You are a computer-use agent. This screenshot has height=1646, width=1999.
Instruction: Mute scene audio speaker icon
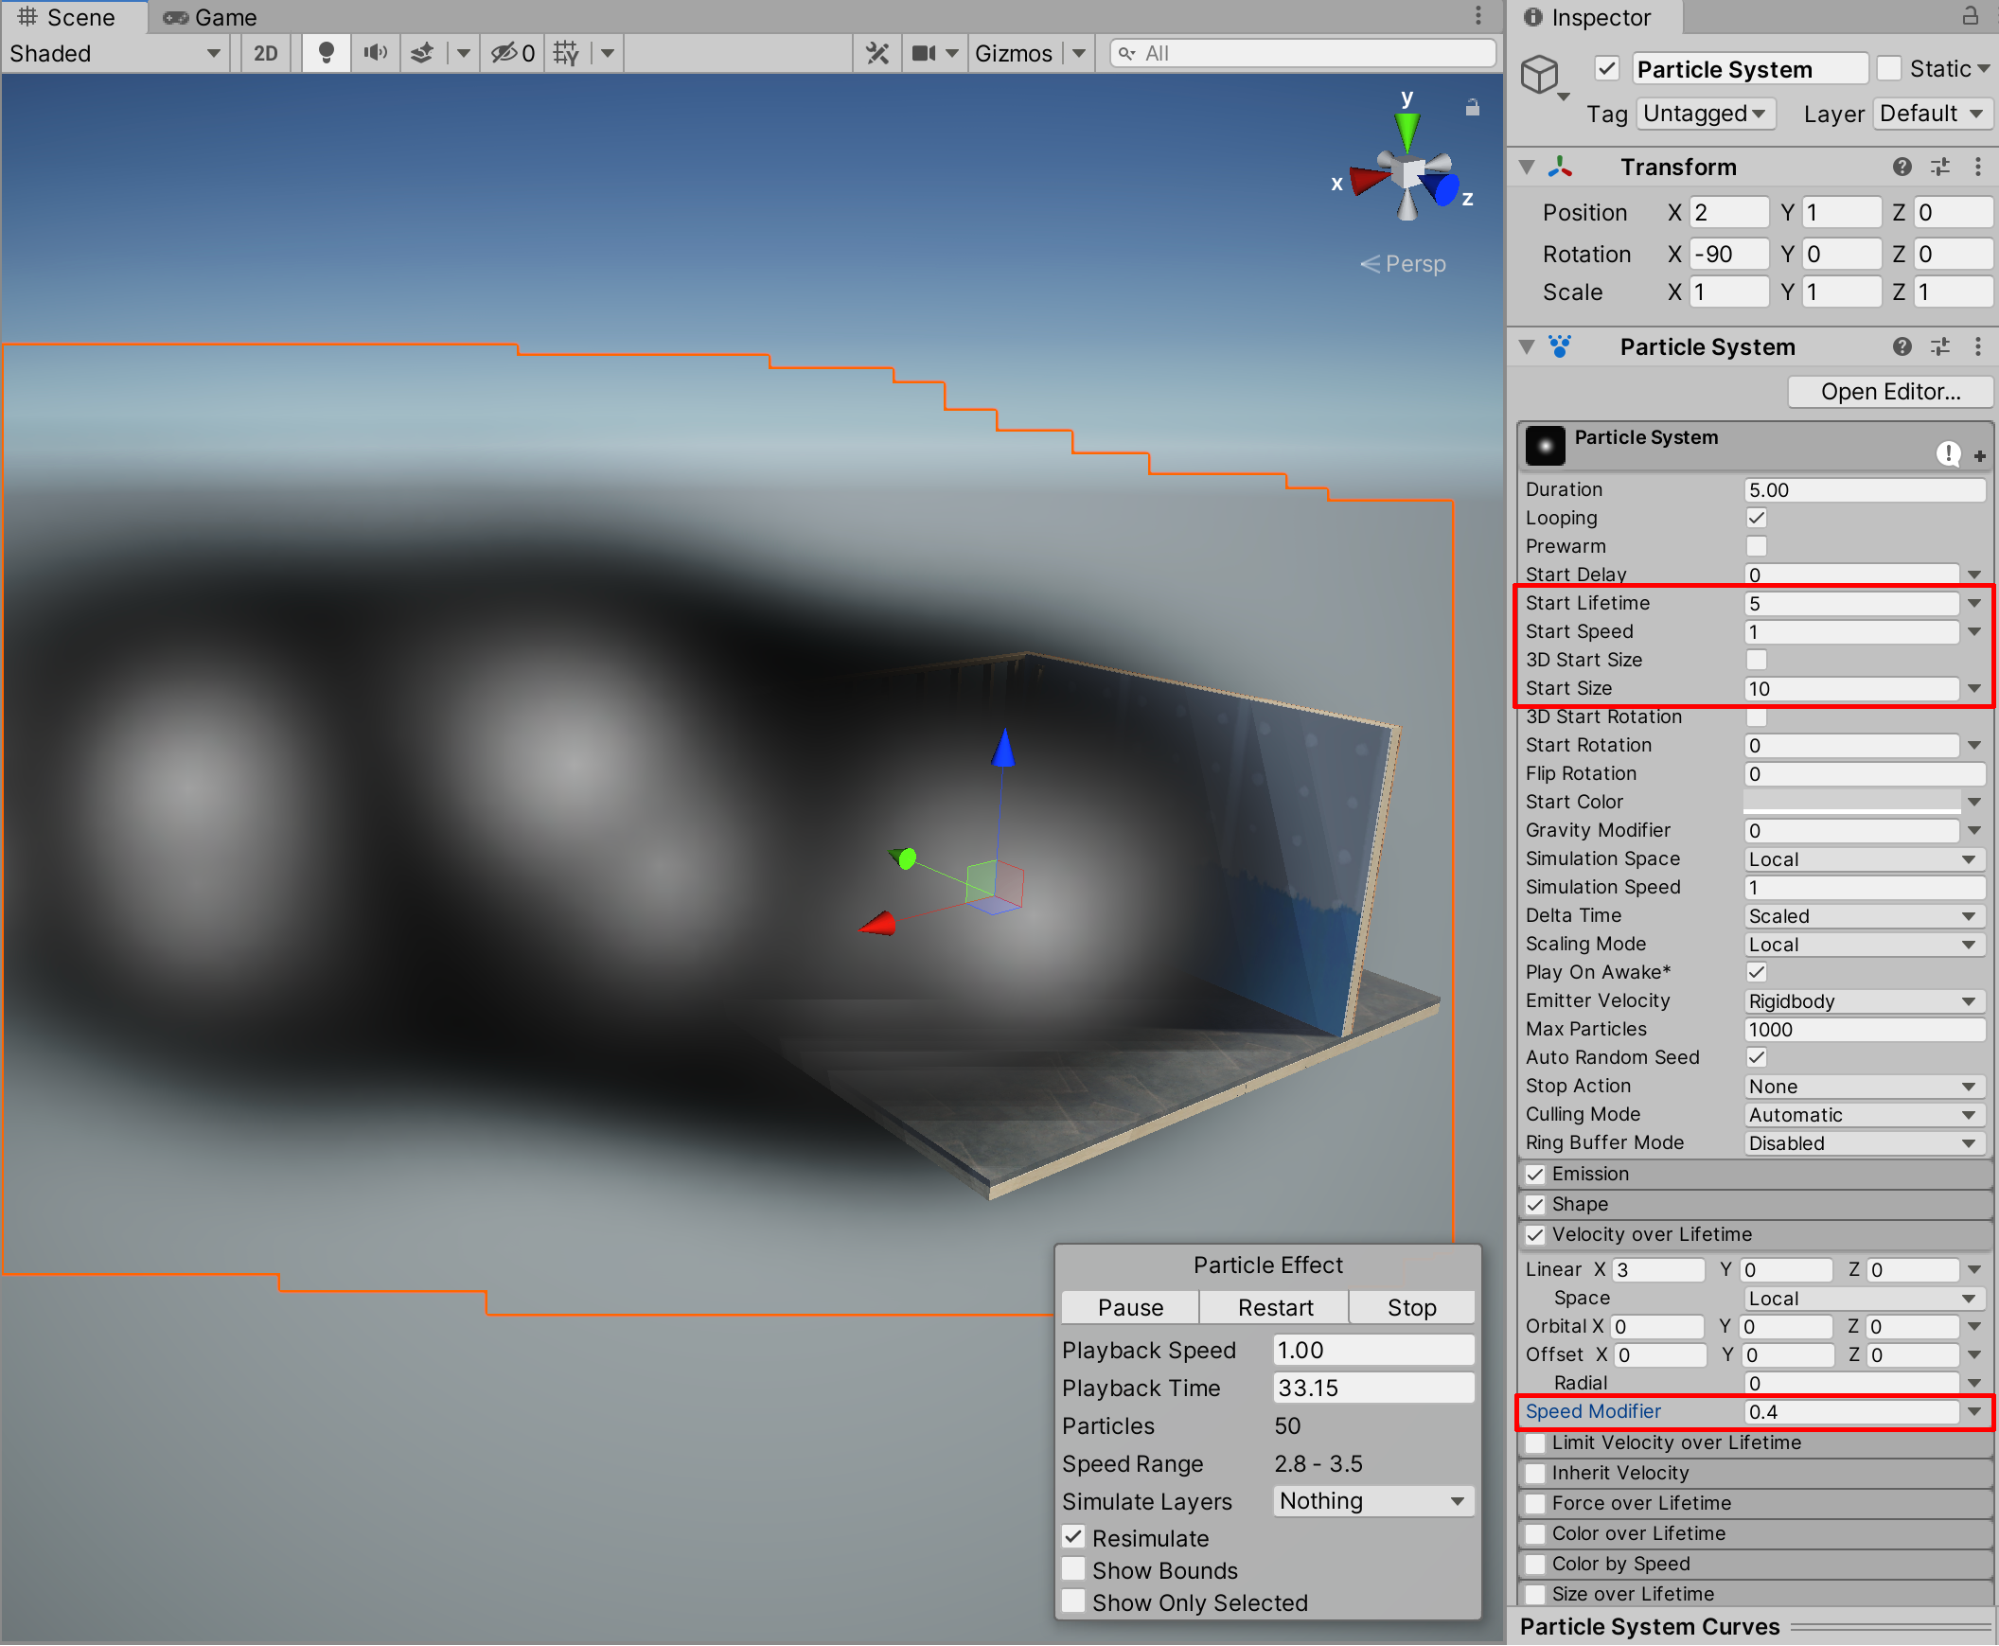pos(375,53)
